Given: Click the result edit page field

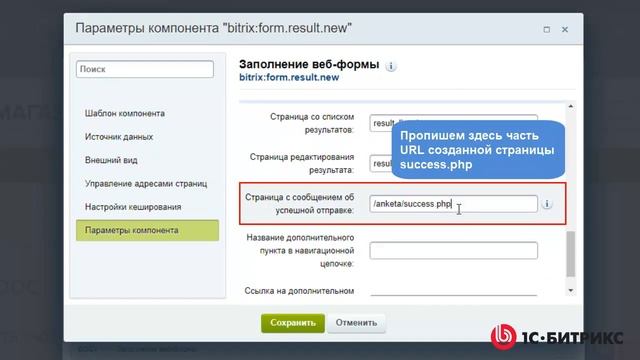Looking at the screenshot, I should click(453, 163).
